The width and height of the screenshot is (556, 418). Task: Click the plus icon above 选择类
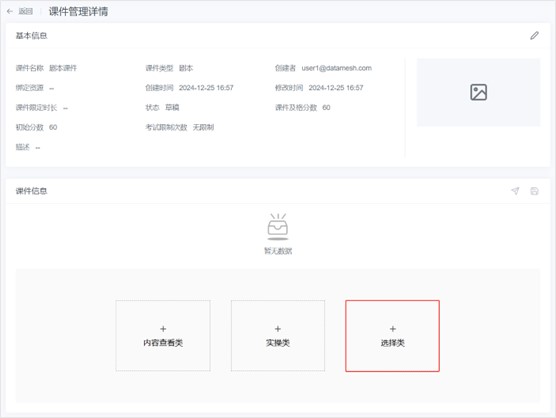coord(393,329)
